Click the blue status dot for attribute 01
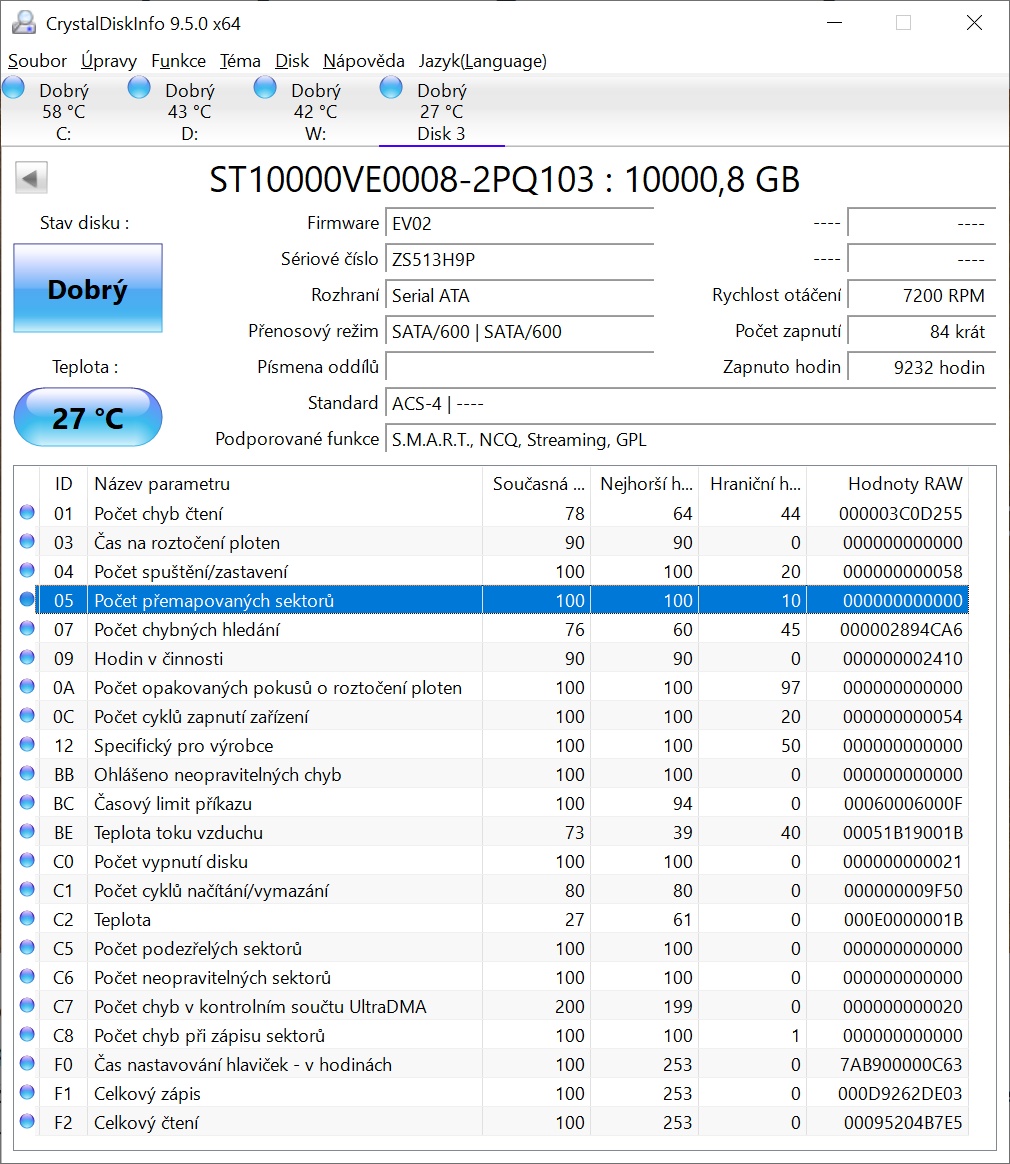This screenshot has height=1164, width=1010. click(x=27, y=512)
